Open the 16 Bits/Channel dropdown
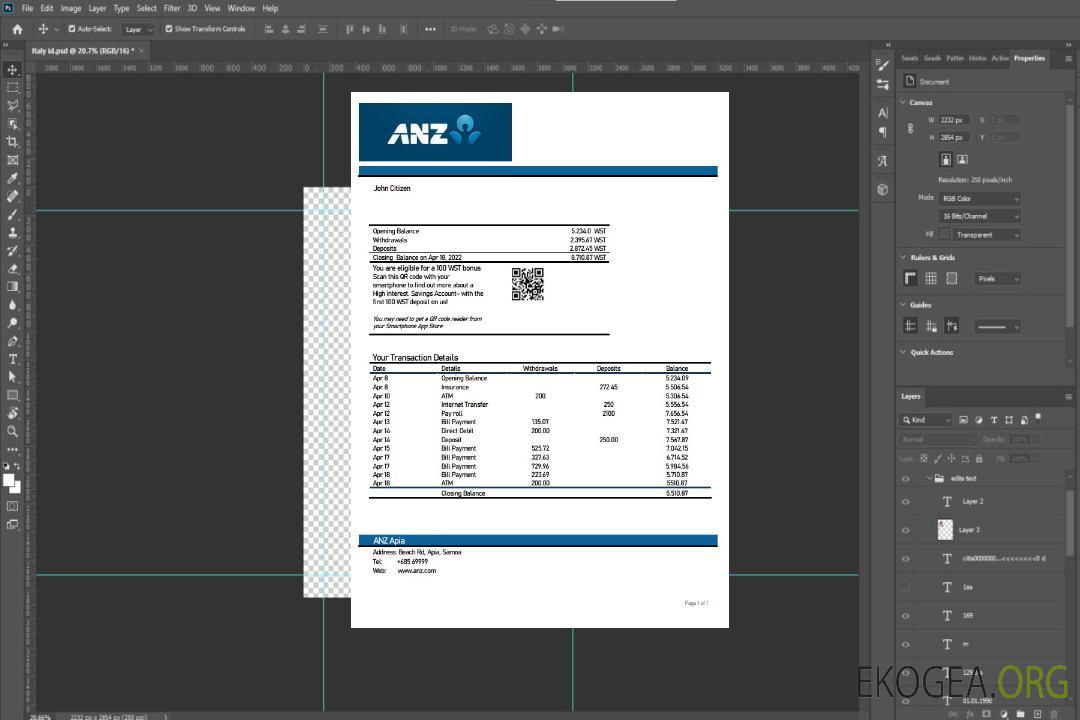Viewport: 1080px width, 720px height. point(979,216)
